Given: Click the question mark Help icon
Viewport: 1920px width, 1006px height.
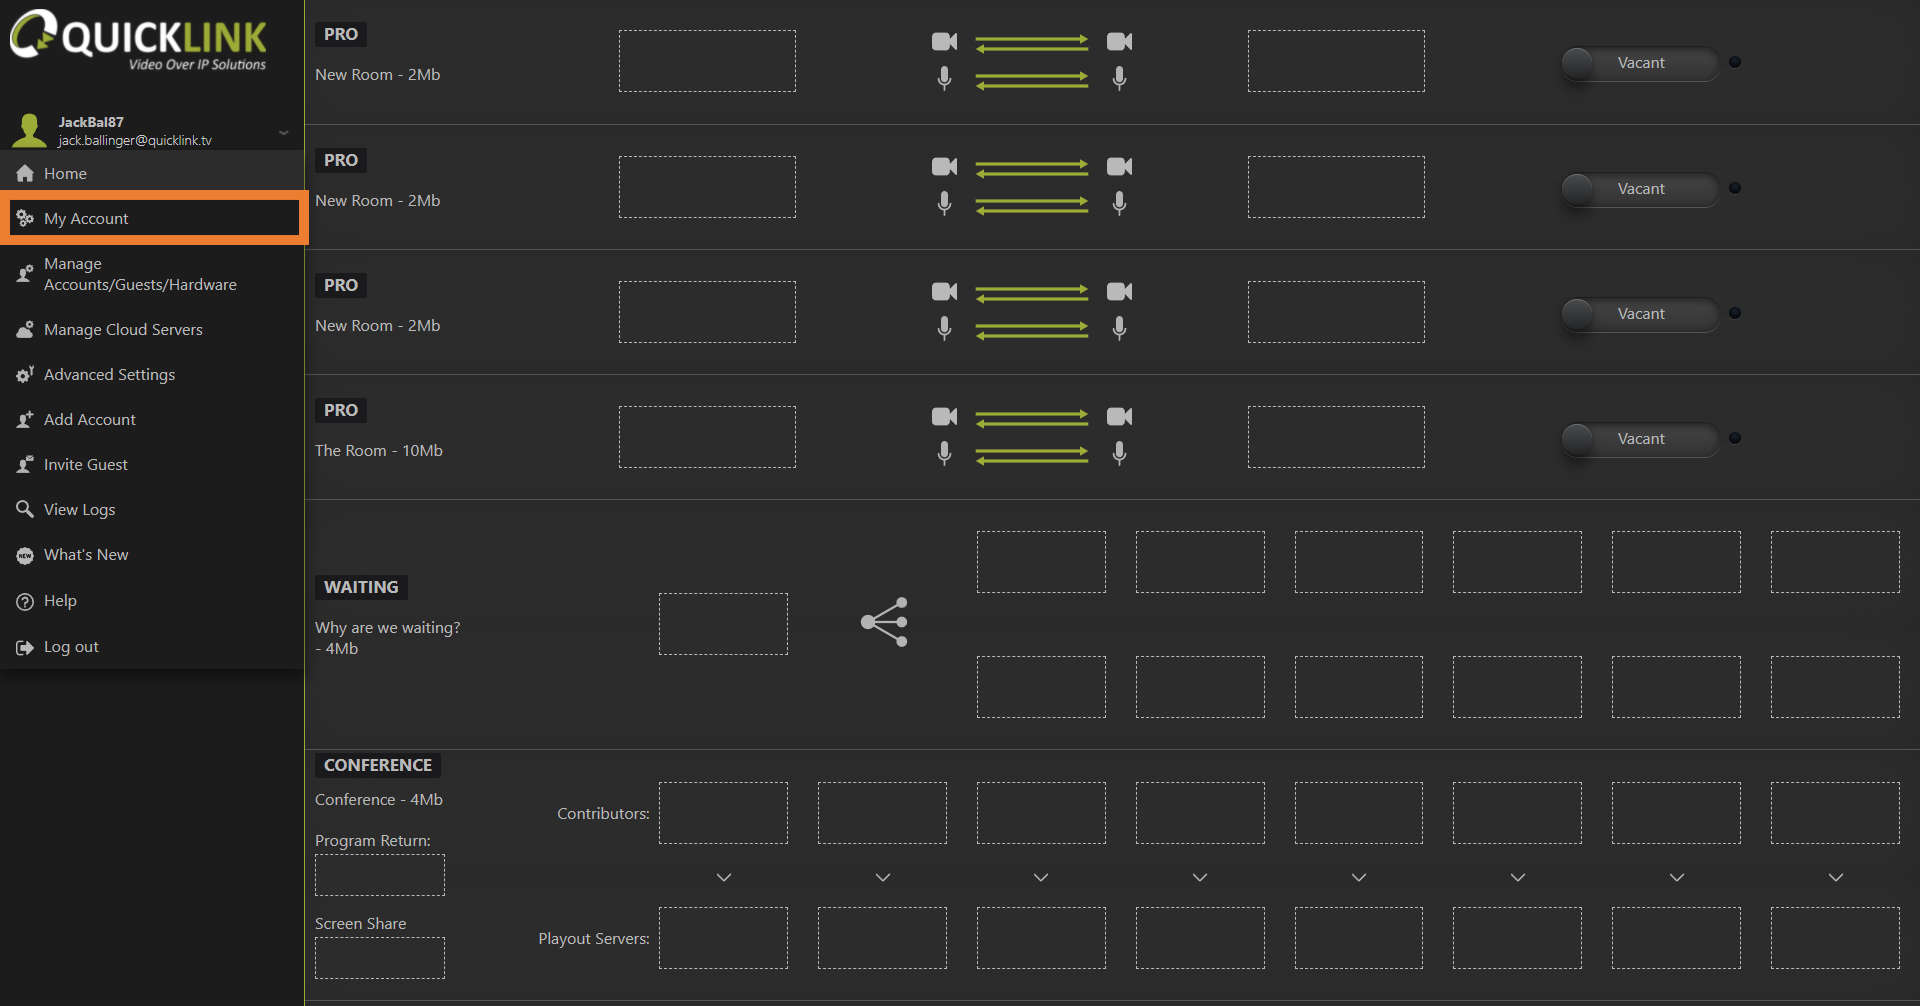Looking at the screenshot, I should click(25, 601).
